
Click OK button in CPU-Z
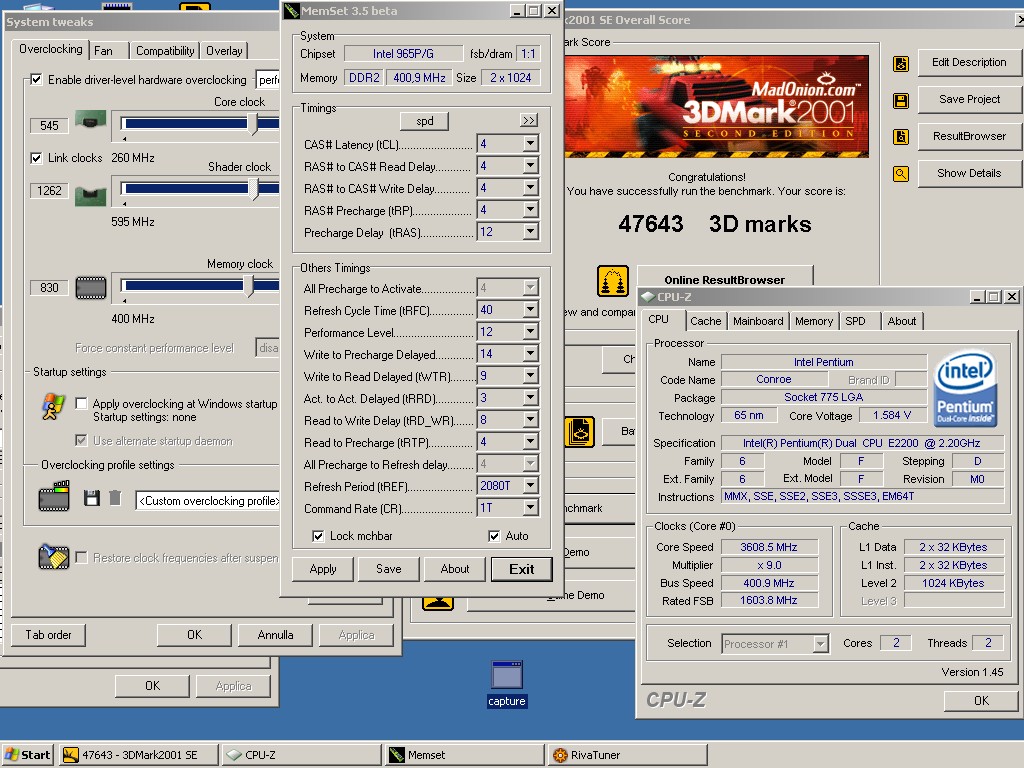coord(981,701)
